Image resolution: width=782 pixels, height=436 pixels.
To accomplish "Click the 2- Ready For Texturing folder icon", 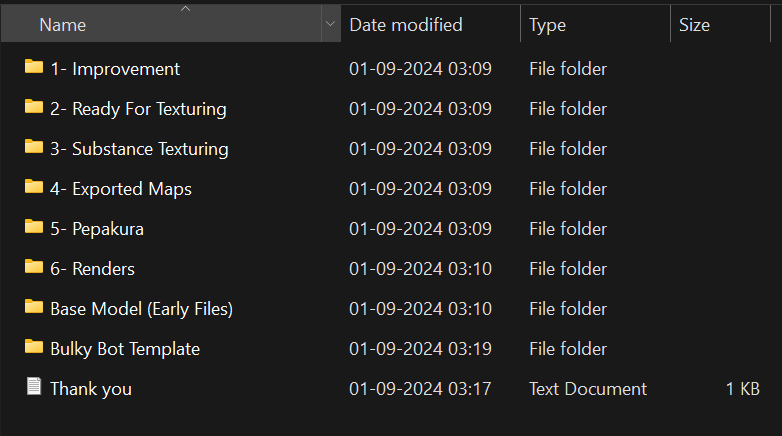I will (x=34, y=108).
